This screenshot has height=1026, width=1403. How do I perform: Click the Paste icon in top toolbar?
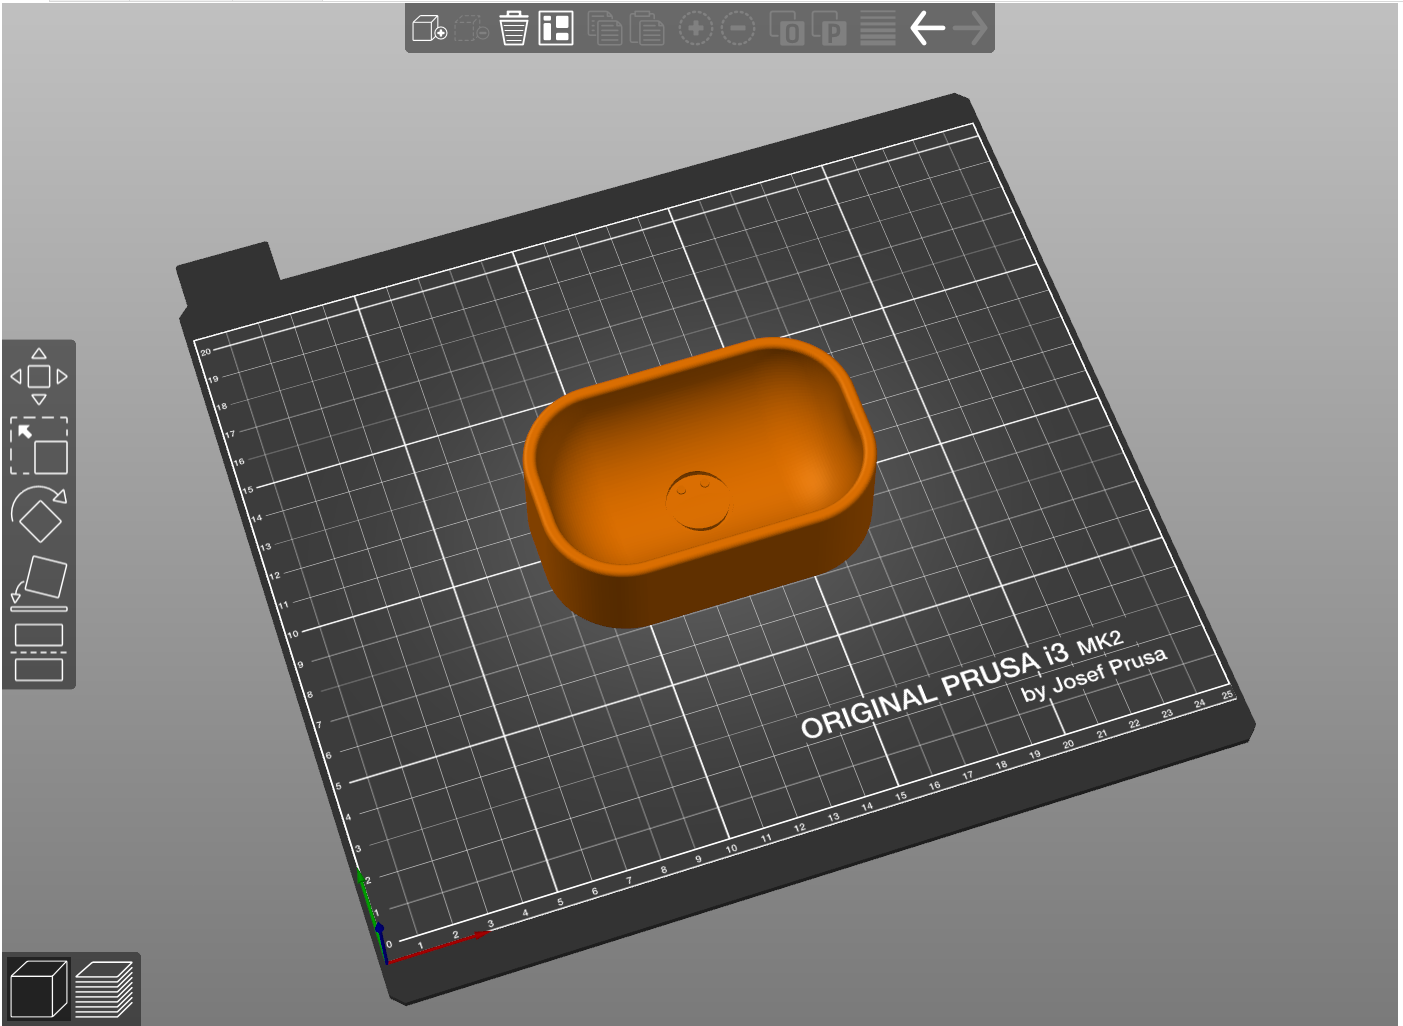click(x=647, y=28)
